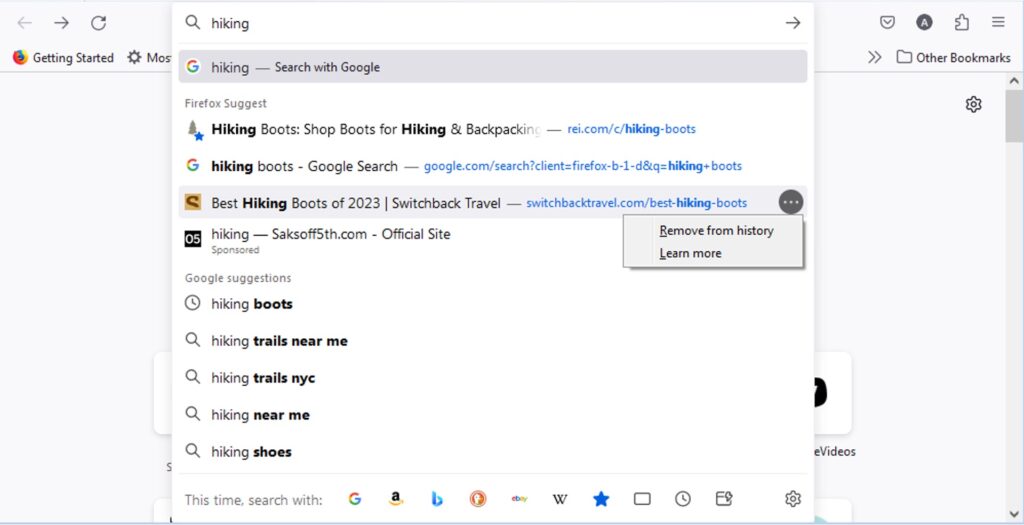Click the page scrollbar up arrow

pyautogui.click(x=1014, y=81)
